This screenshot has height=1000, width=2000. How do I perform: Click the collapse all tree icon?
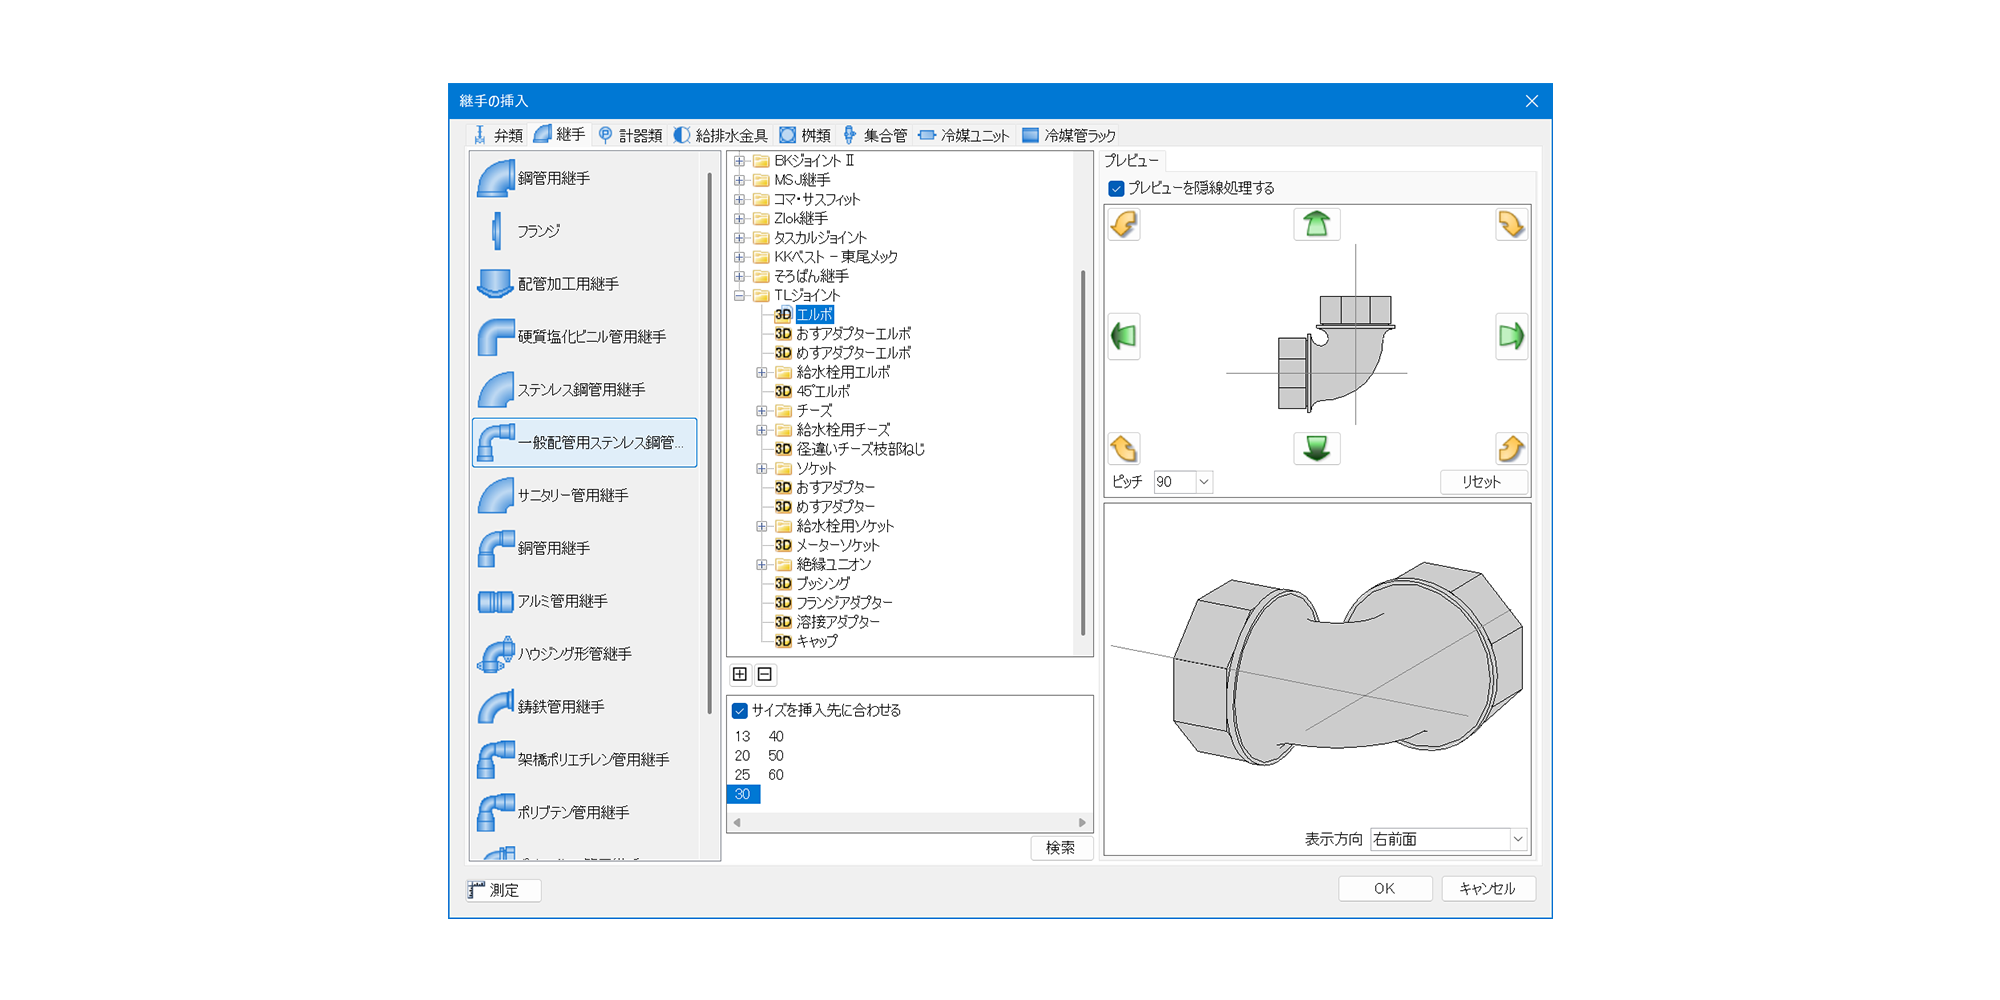click(x=765, y=674)
